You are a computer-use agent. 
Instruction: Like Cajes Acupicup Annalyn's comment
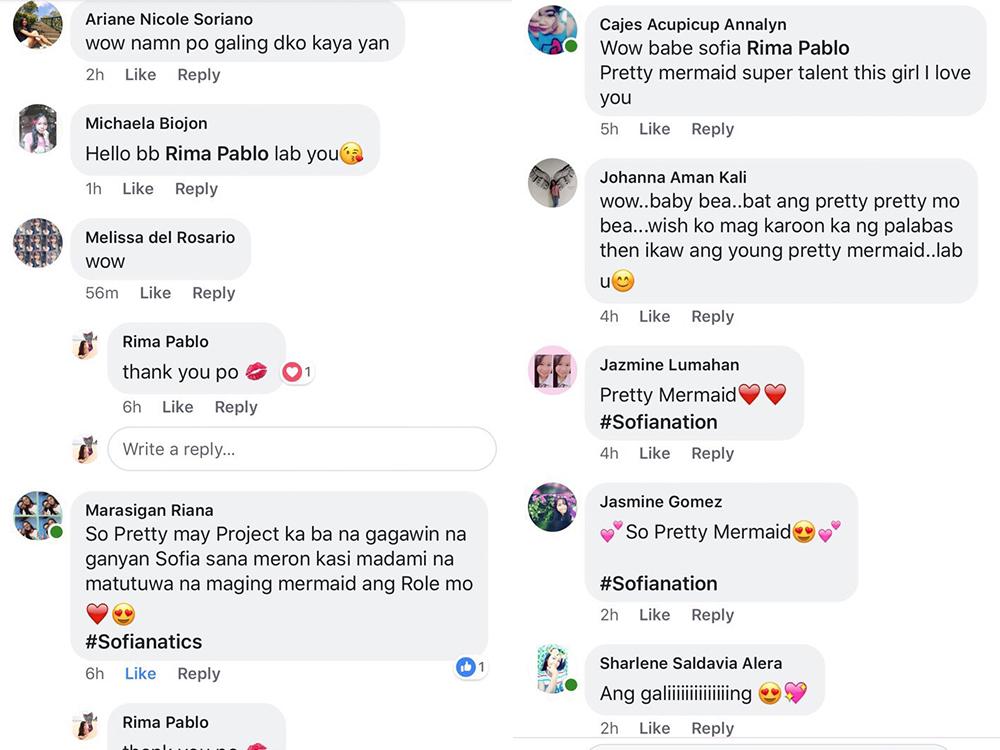(654, 129)
